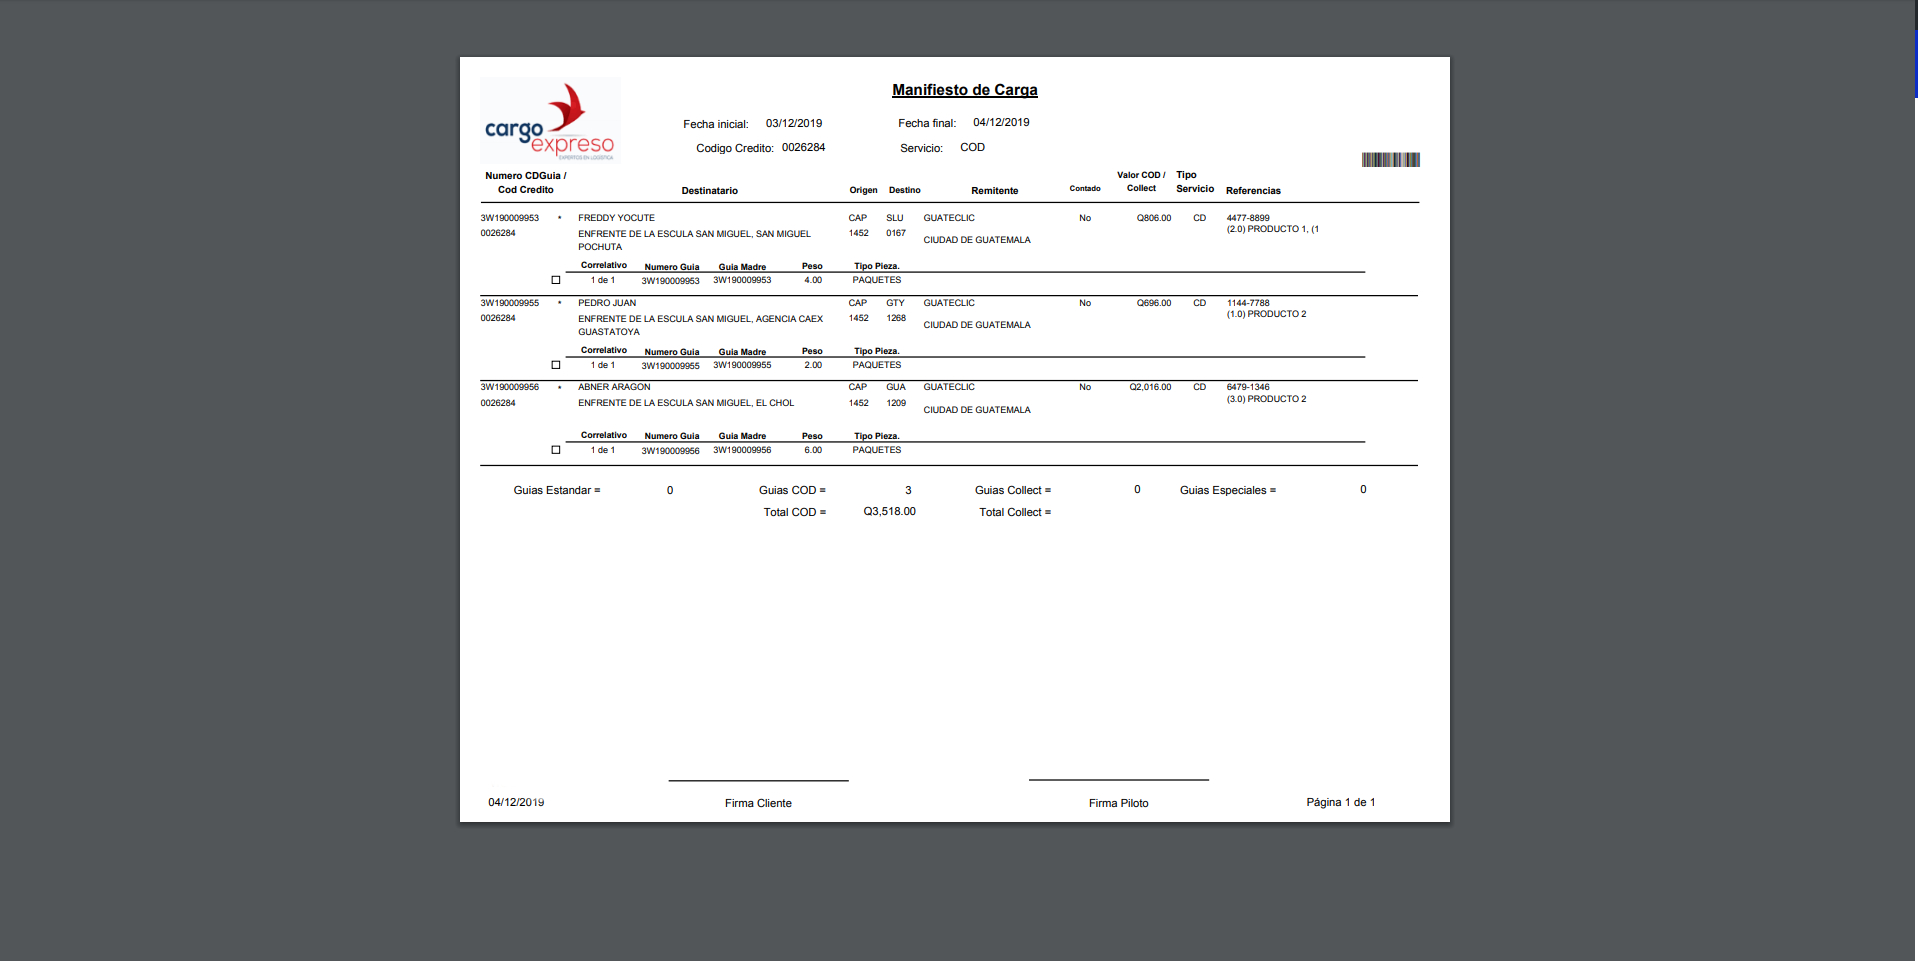Click the Fecha final value 04/12/2019
Viewport: 1918px width, 961px height.
pyautogui.click(x=1001, y=122)
